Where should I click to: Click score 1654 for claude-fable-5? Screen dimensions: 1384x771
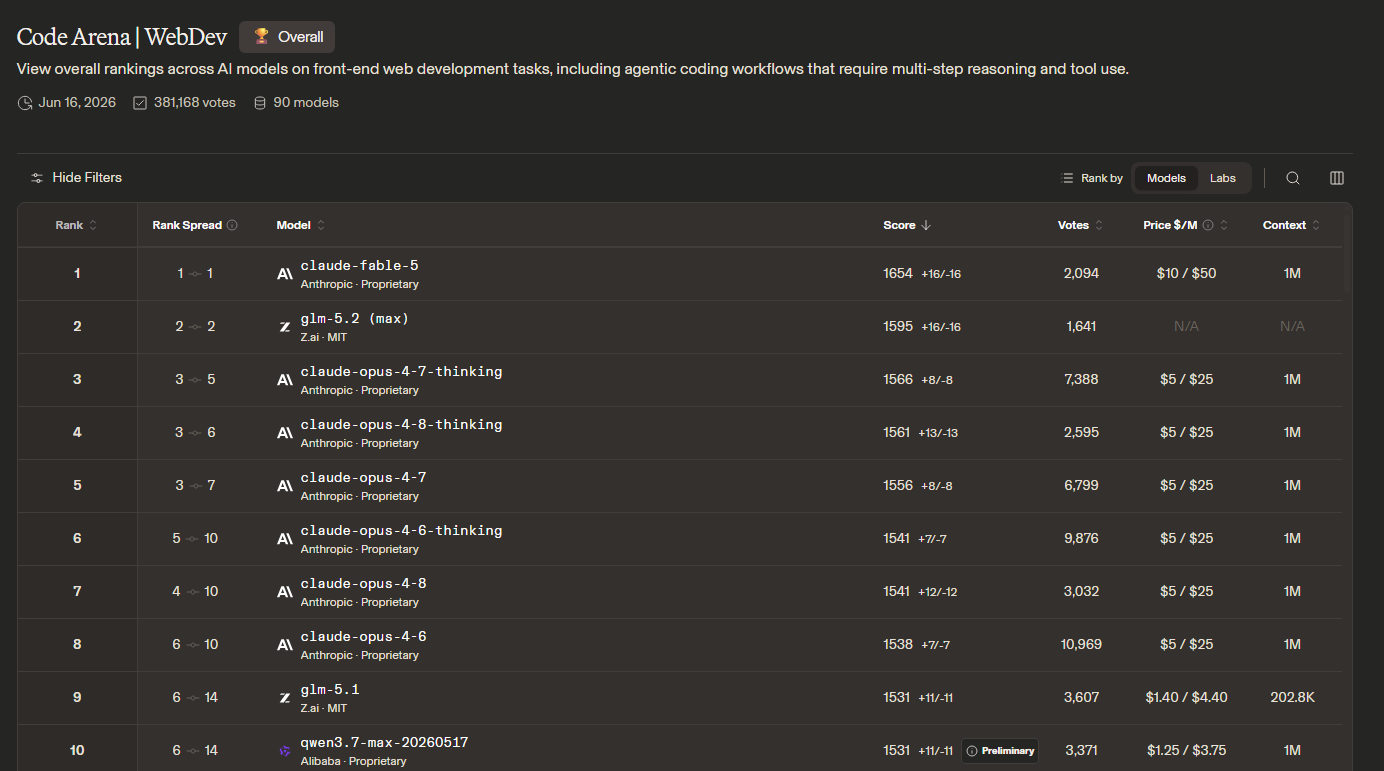coord(898,274)
